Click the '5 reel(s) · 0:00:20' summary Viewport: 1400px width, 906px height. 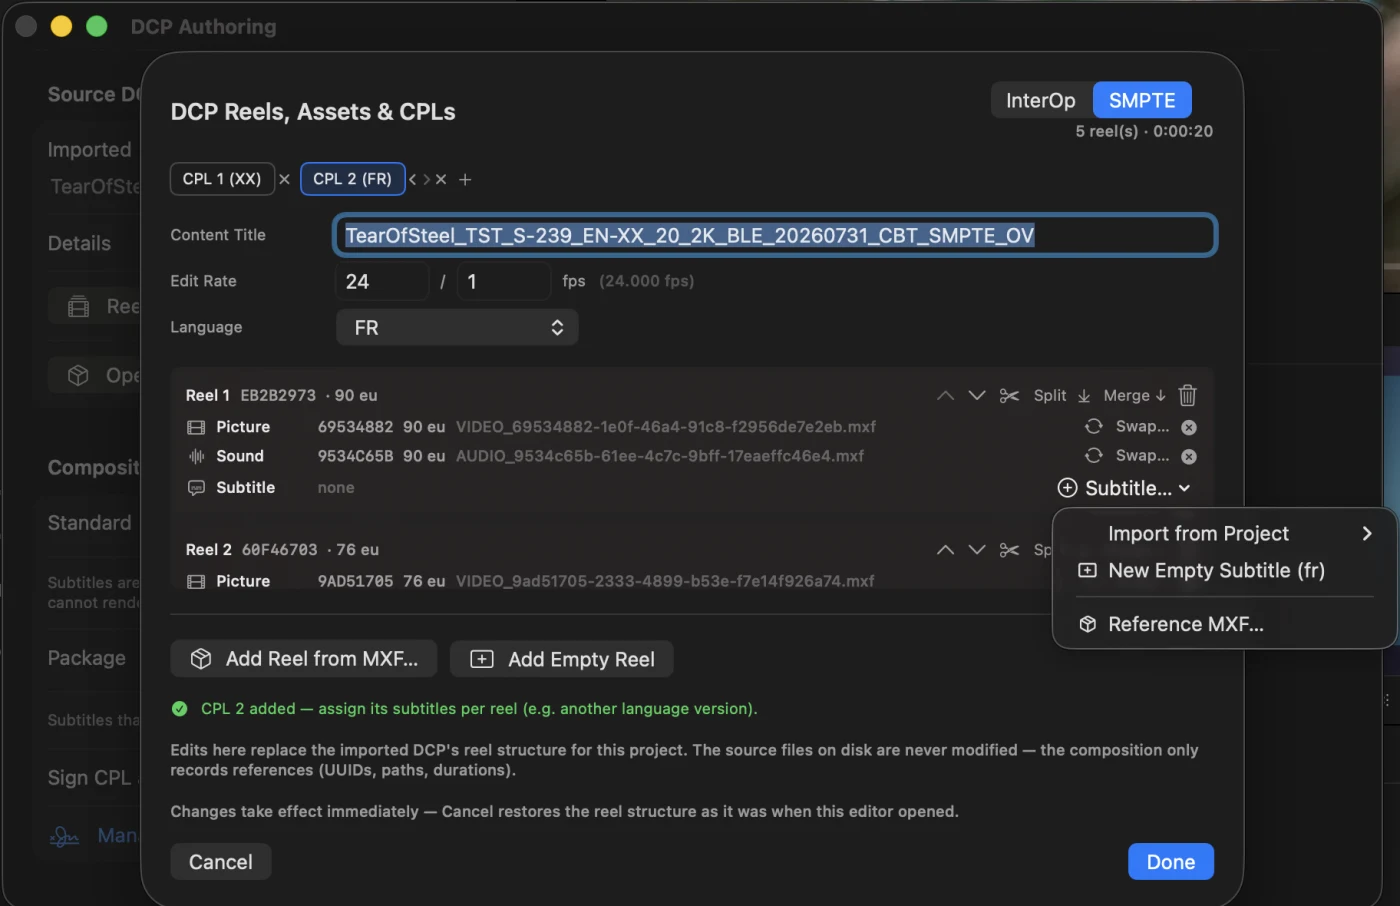1144,131
